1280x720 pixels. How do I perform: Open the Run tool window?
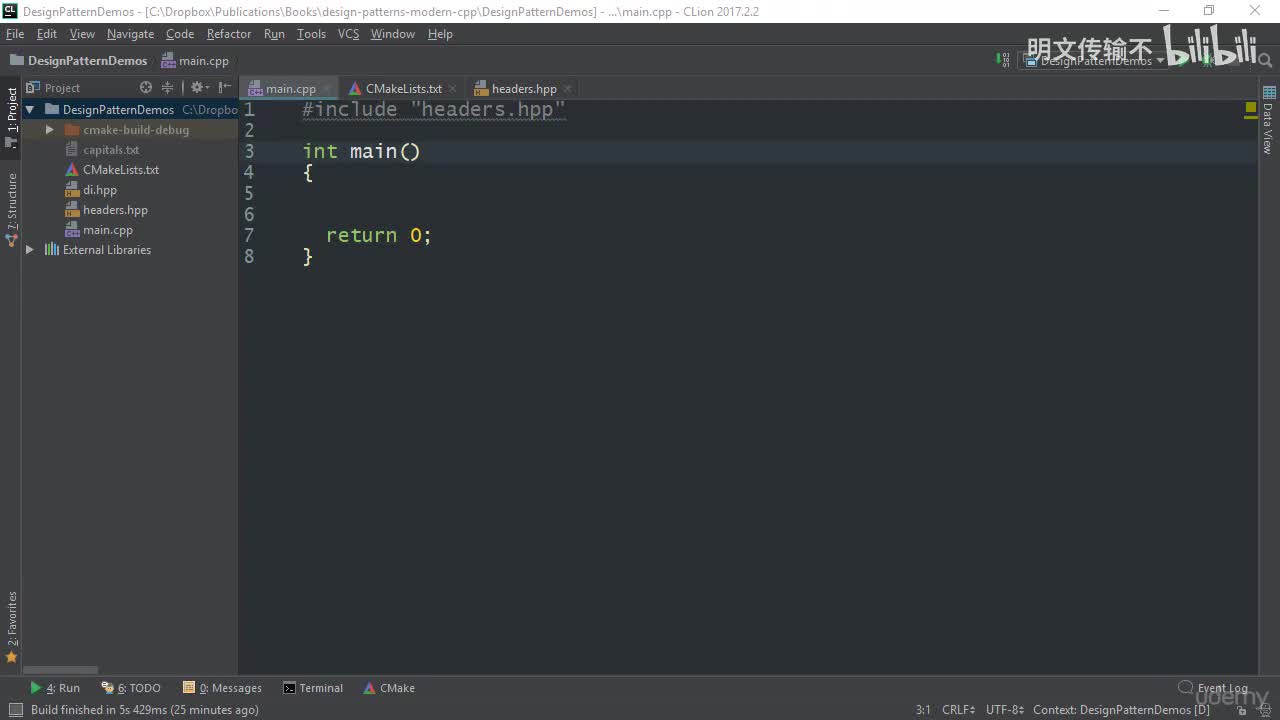point(55,688)
